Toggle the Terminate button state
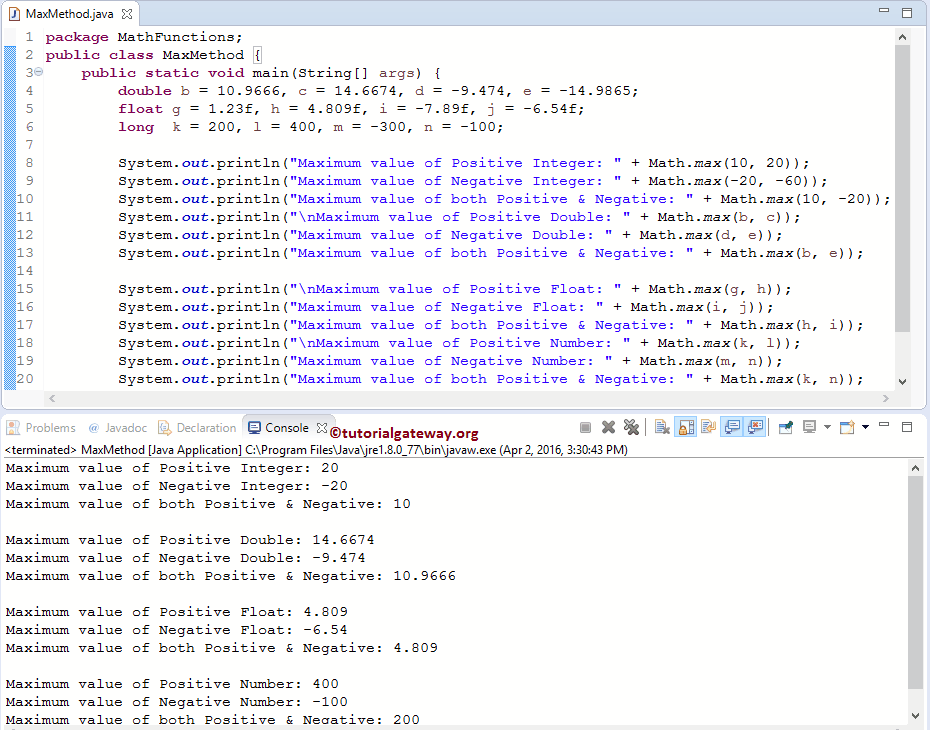The image size is (930, 730). [586, 427]
